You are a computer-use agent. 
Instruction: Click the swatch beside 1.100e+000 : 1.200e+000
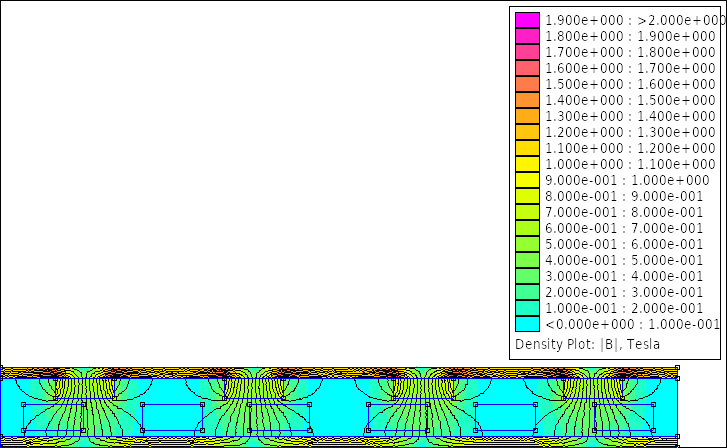click(x=527, y=148)
